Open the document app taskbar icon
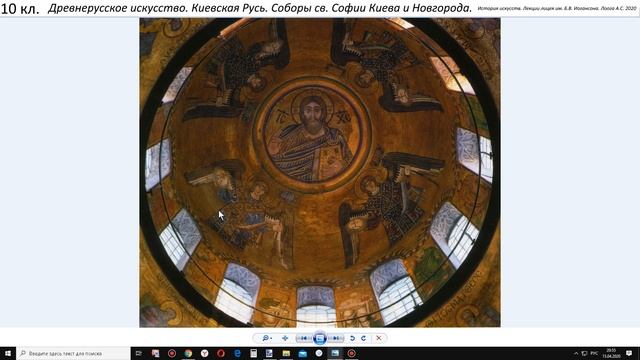The image size is (640, 360). coord(269,353)
